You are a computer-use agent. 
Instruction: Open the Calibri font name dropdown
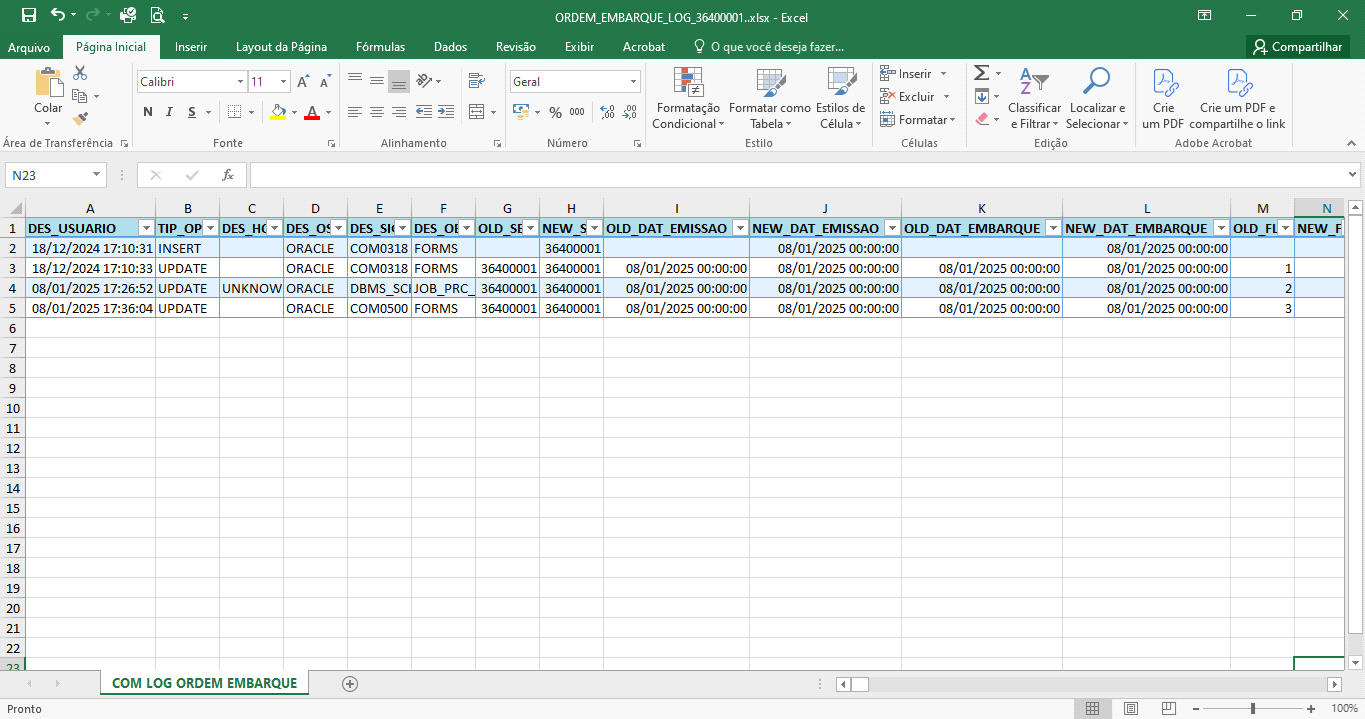point(240,82)
